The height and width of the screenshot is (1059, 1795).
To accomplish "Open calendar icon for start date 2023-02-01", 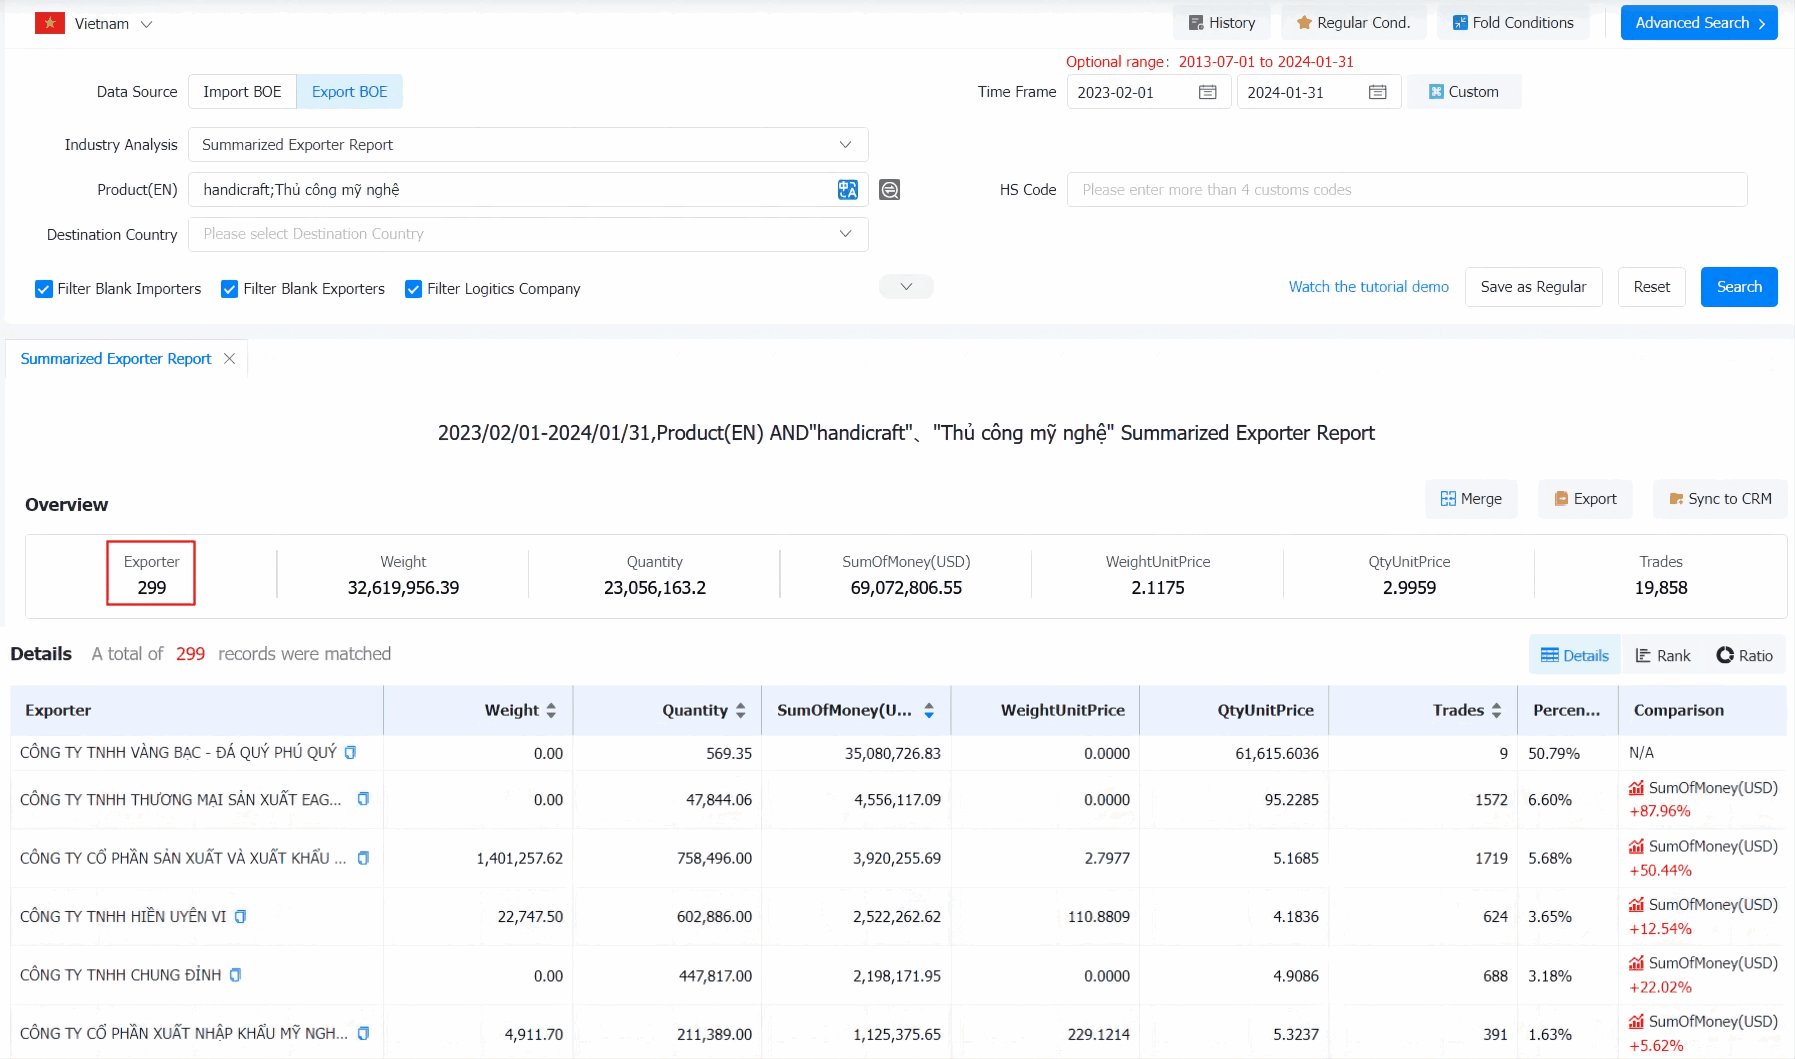I will (1207, 92).
